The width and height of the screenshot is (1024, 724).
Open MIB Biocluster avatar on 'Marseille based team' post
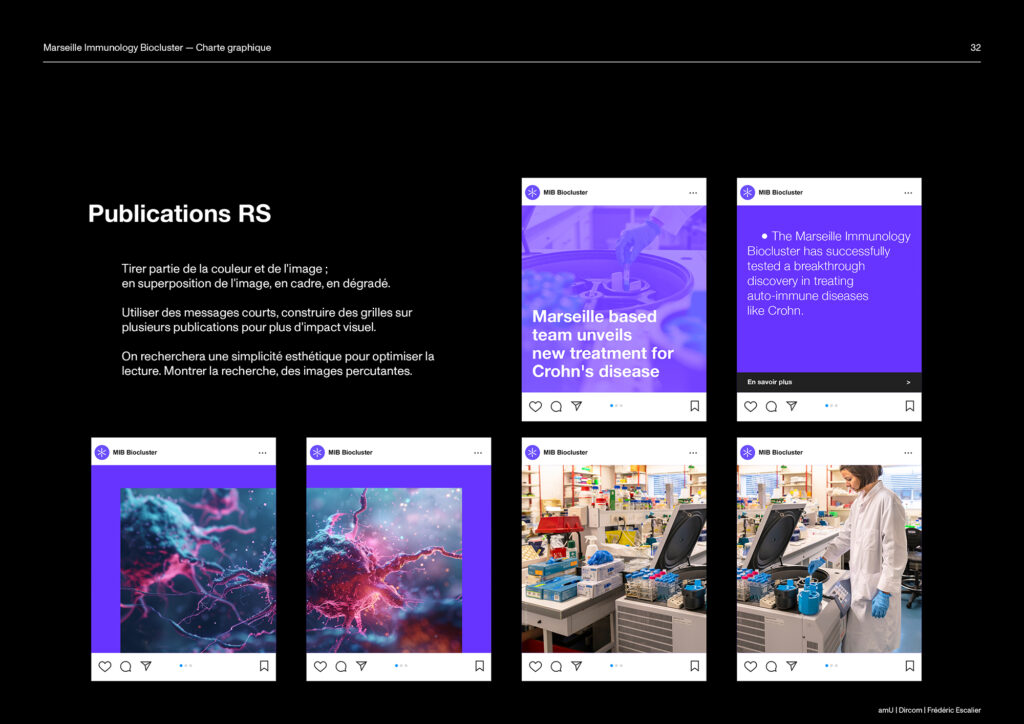(532, 192)
